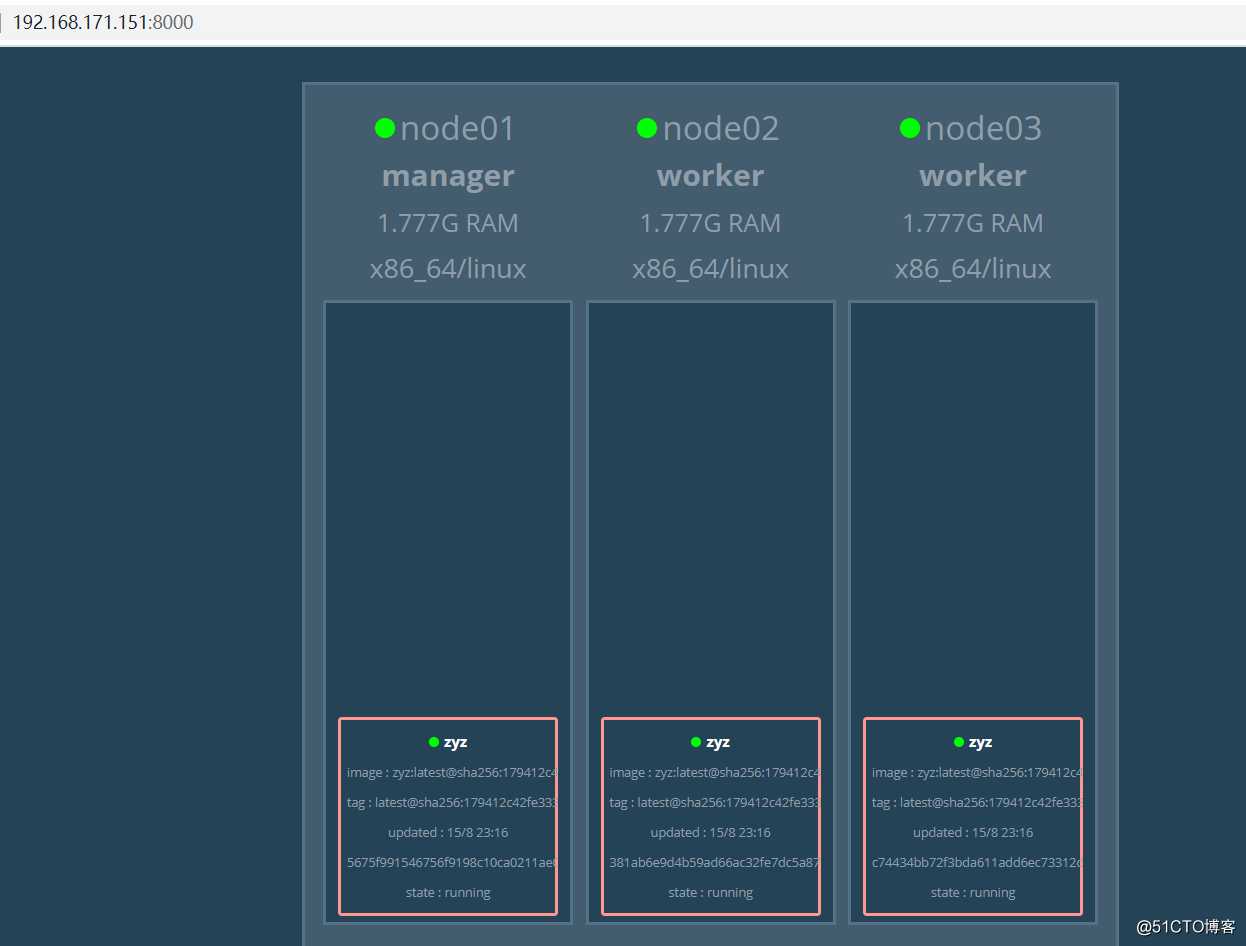Click the worker role label under node02
Image resolution: width=1246 pixels, height=946 pixels.
(710, 176)
